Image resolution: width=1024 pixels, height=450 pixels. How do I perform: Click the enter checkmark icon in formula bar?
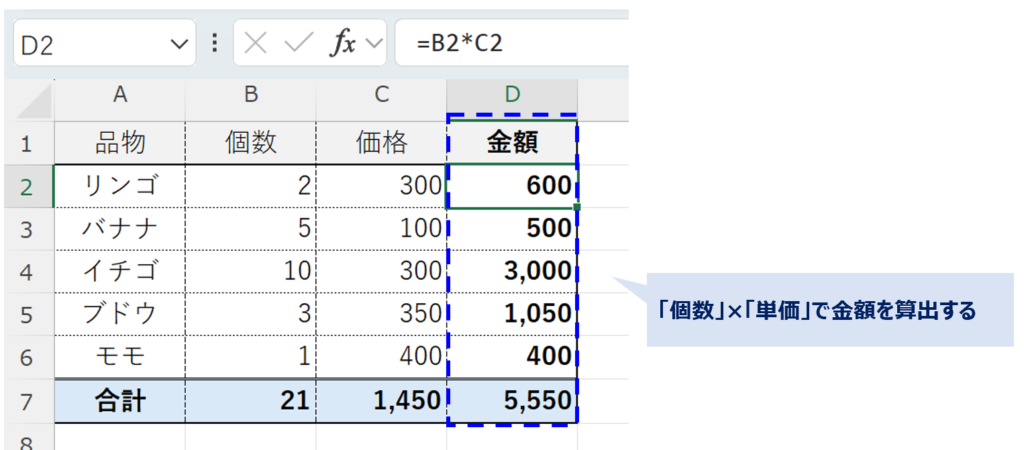299,44
